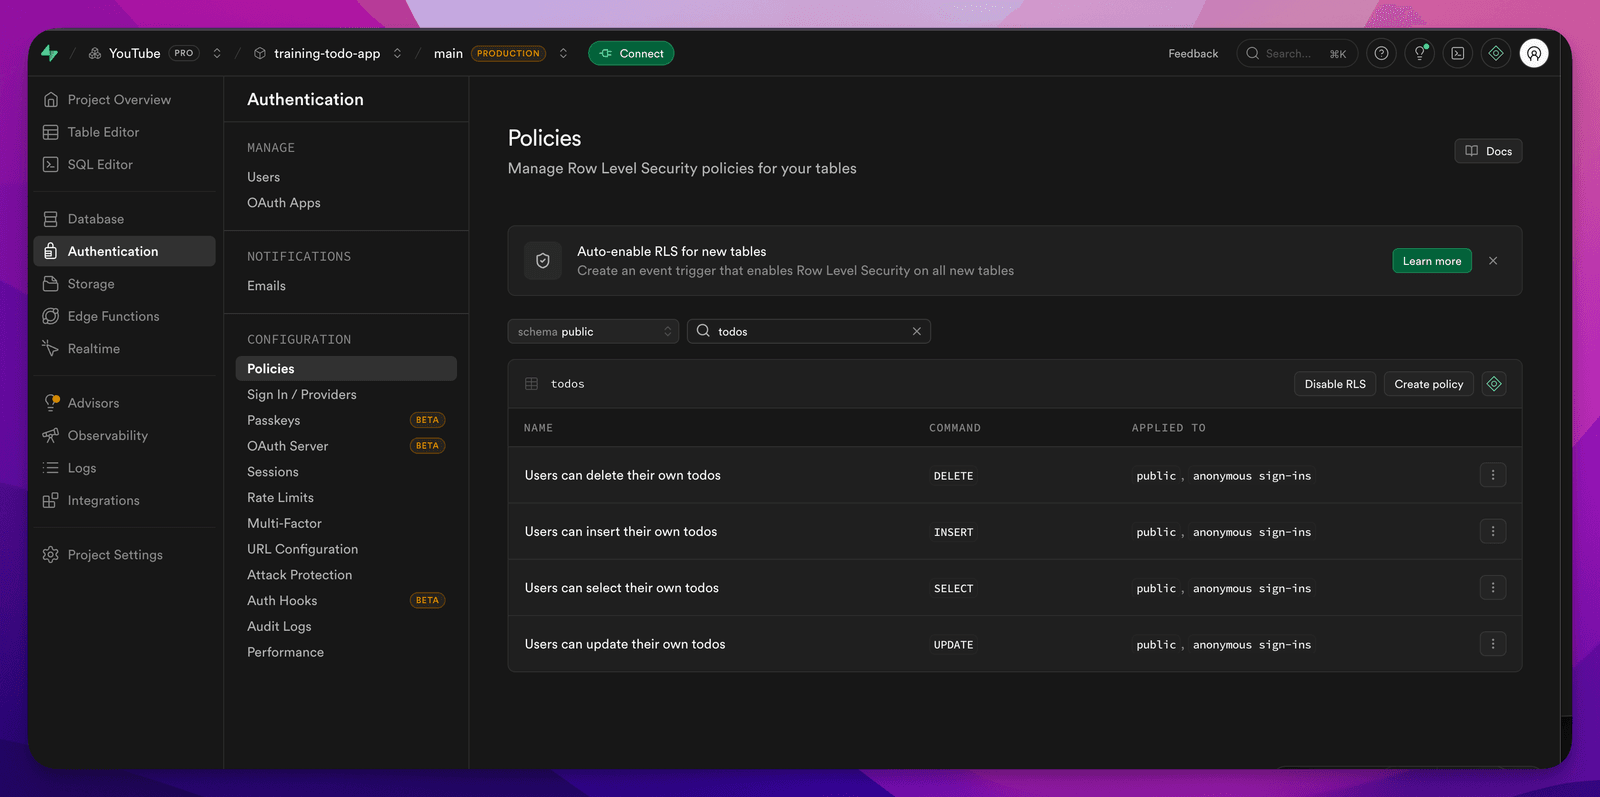This screenshot has height=797, width=1600.
Task: Go to Sign In / Providers settings
Action: click(x=302, y=394)
